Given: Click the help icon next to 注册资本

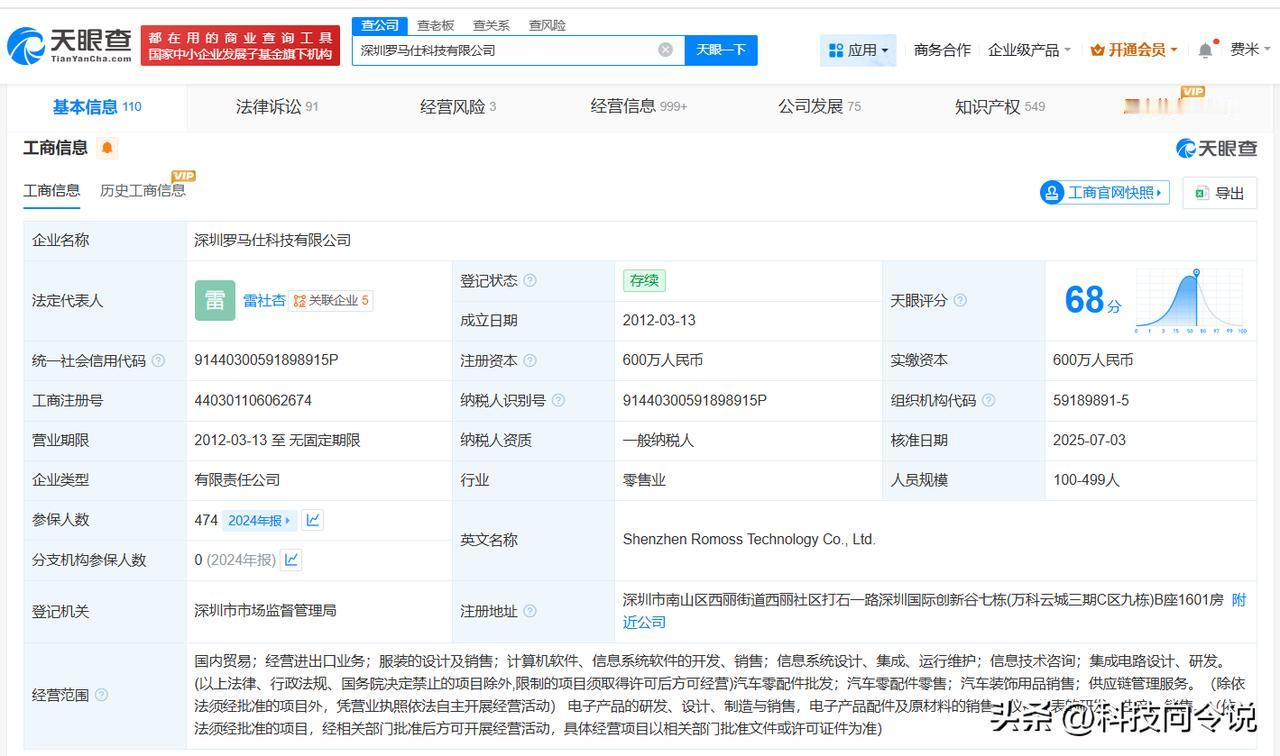Looking at the screenshot, I should (530, 360).
